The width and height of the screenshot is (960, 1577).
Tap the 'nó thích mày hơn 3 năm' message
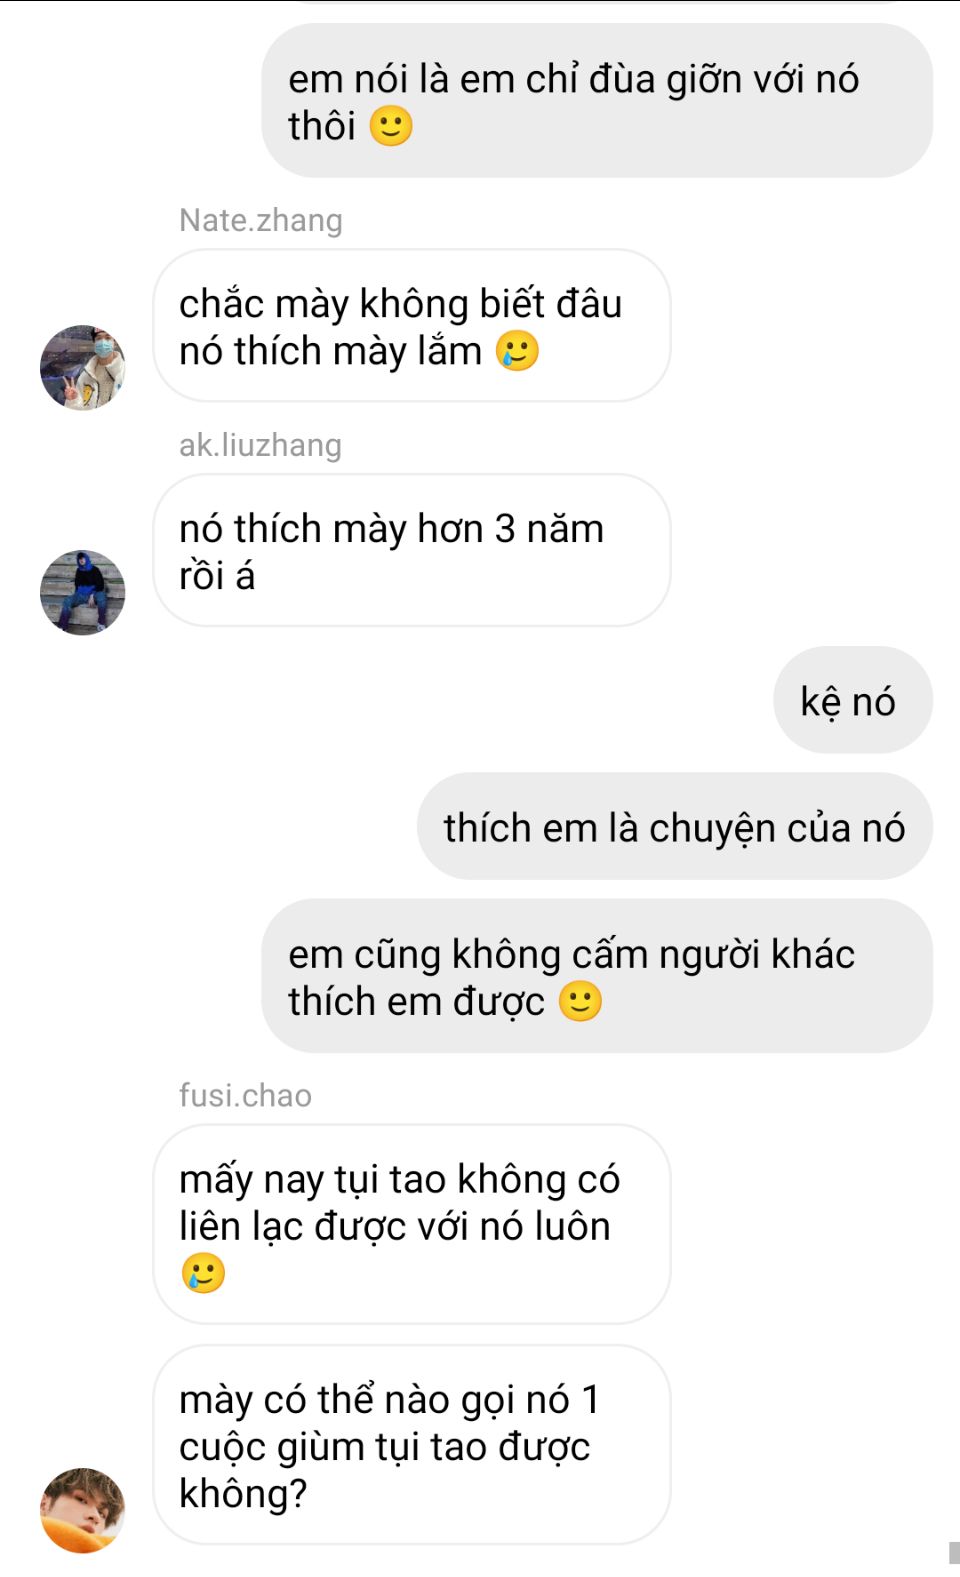pos(411,551)
